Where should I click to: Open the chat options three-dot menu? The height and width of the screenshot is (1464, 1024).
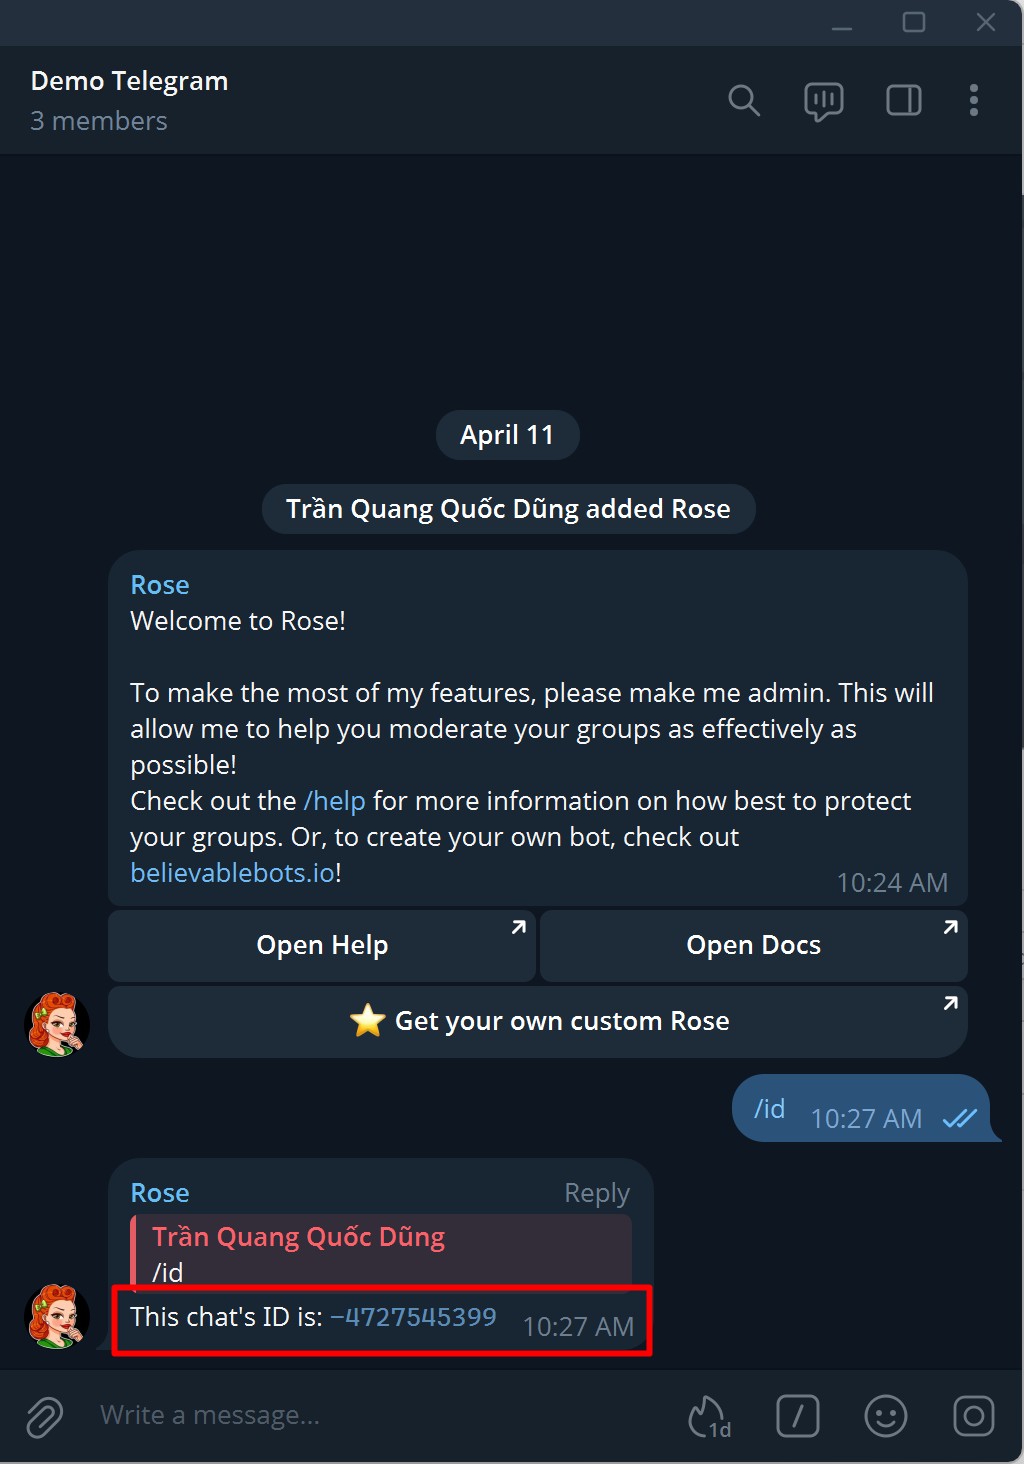pyautogui.click(x=973, y=100)
